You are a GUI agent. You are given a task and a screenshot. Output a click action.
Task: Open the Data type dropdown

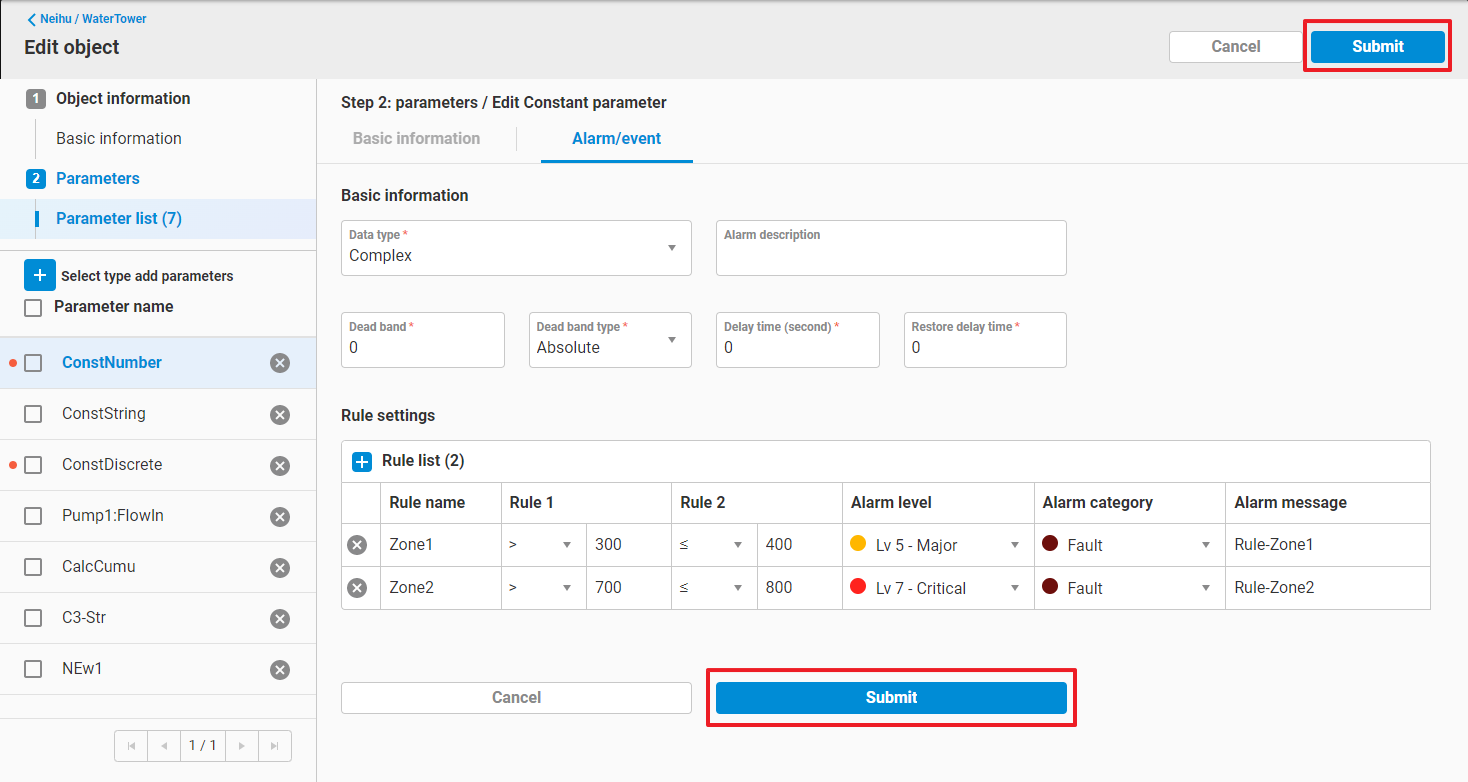[516, 248]
